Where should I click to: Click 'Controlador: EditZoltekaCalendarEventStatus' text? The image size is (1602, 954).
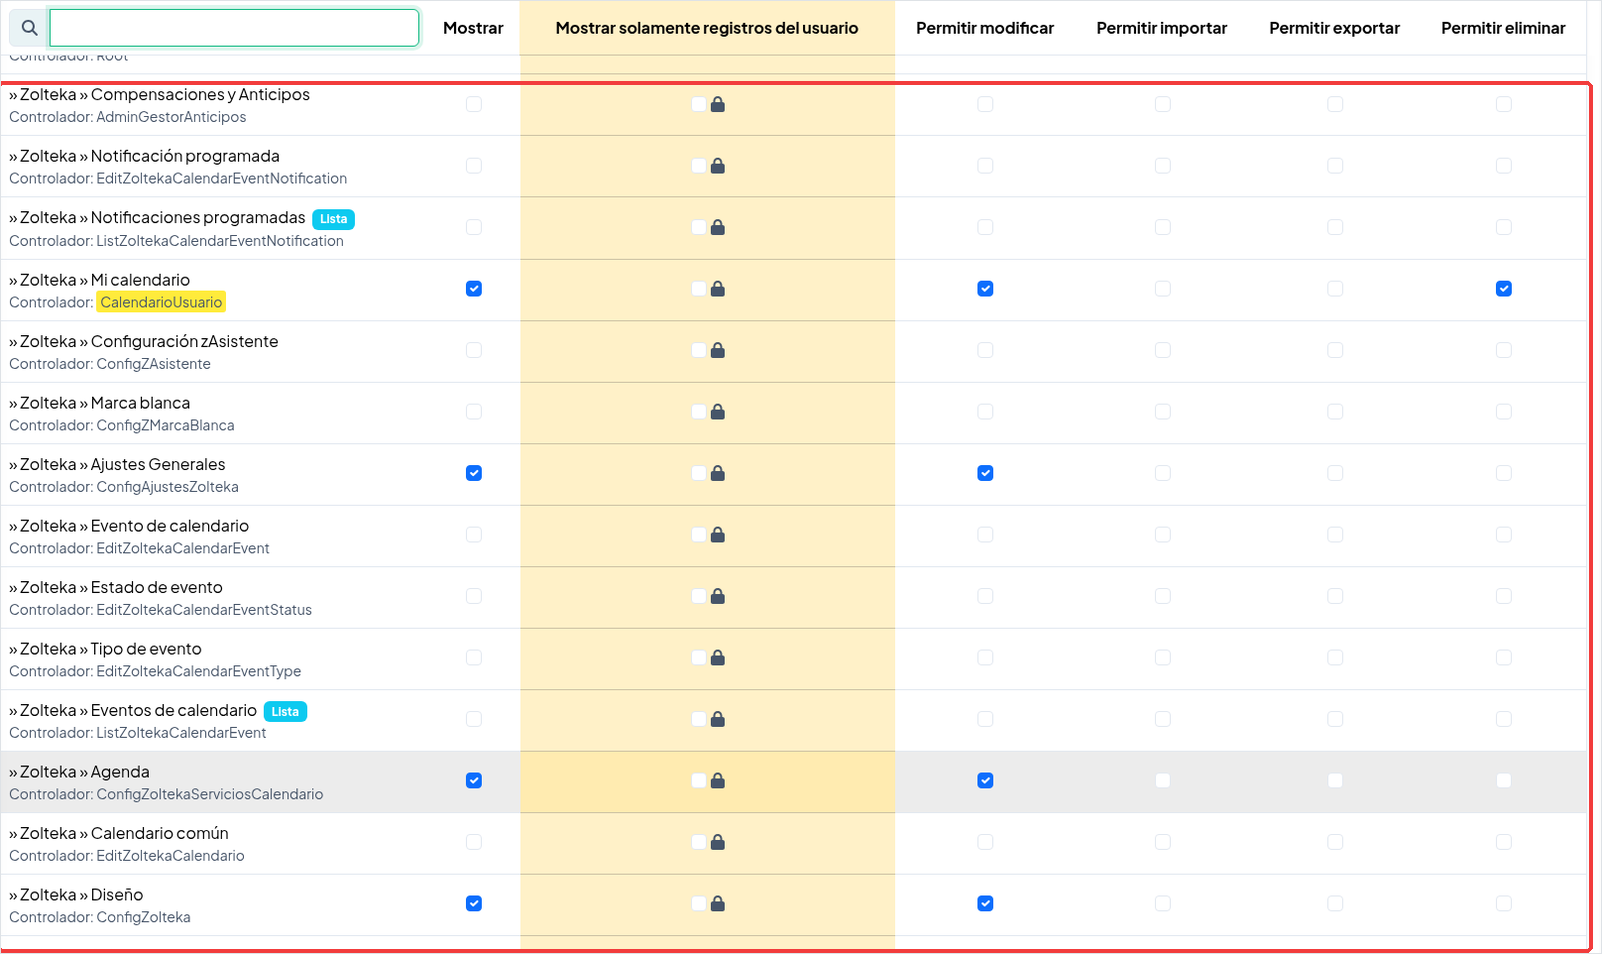[x=160, y=610]
